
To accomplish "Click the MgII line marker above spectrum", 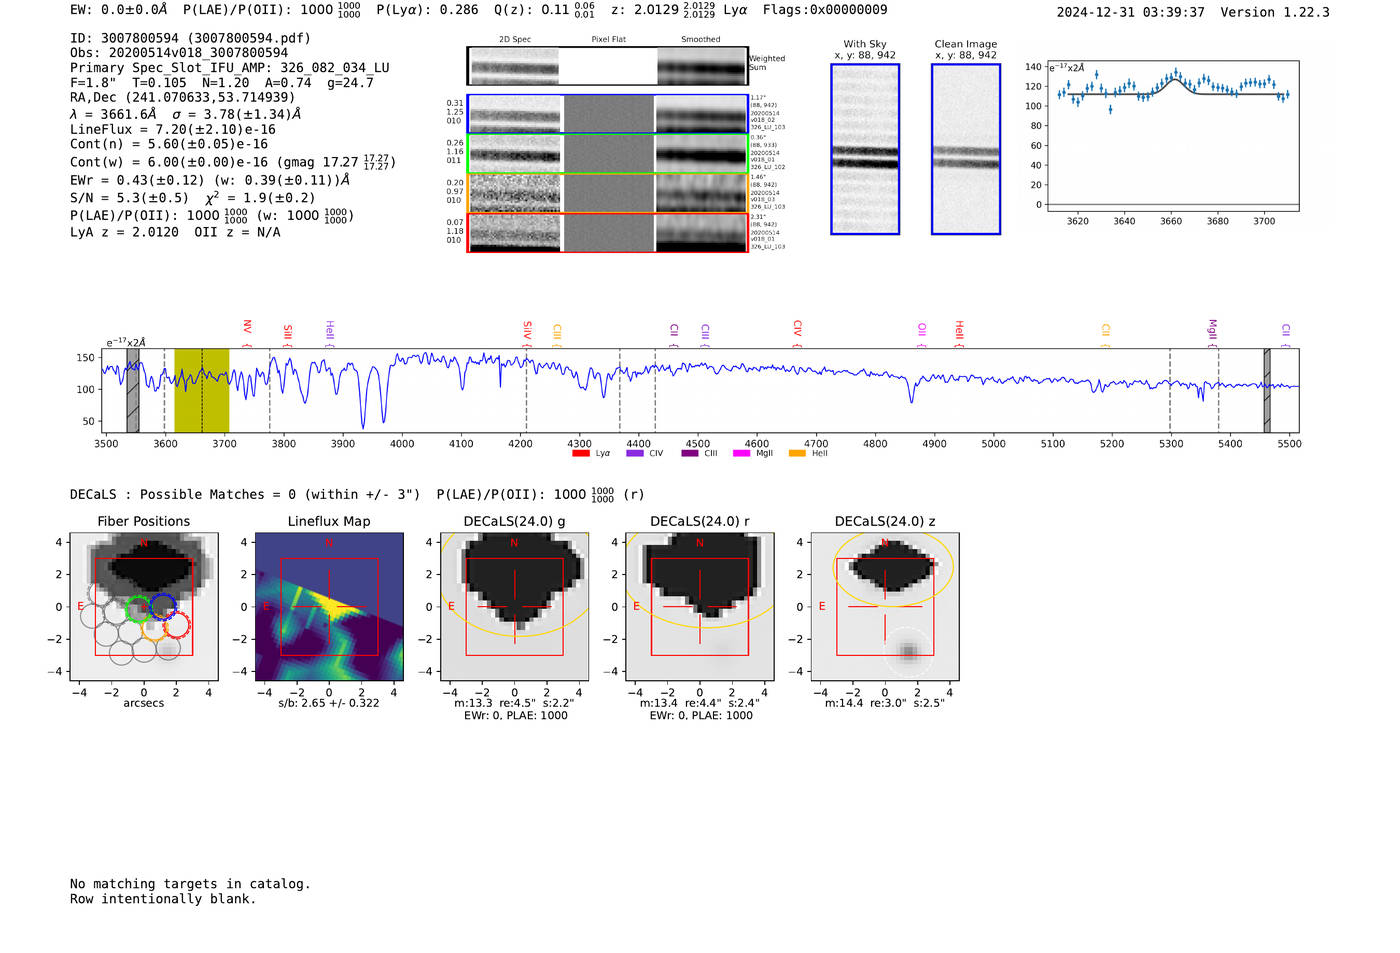I will click(1213, 332).
